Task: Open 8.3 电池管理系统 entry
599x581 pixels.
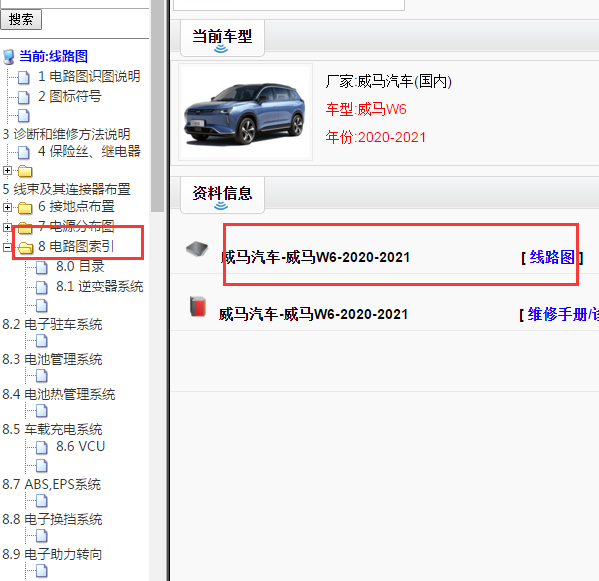Action: click(52, 359)
